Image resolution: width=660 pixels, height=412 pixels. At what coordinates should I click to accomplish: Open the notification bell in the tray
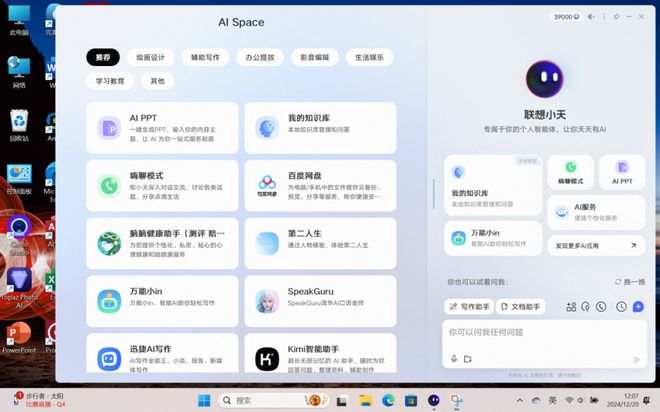pyautogui.click(x=647, y=400)
